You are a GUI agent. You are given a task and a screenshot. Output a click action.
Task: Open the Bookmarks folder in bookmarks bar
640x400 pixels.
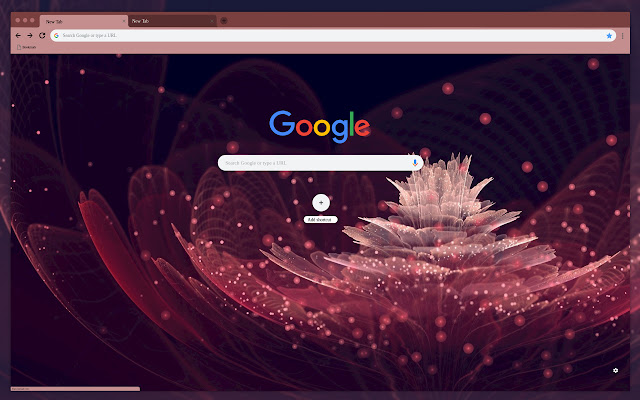tap(26, 47)
